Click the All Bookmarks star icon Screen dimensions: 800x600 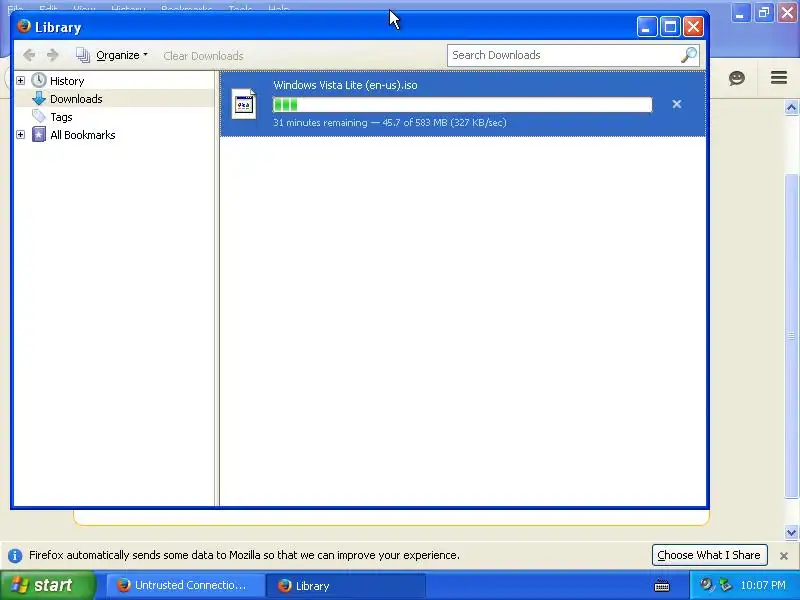click(39, 135)
